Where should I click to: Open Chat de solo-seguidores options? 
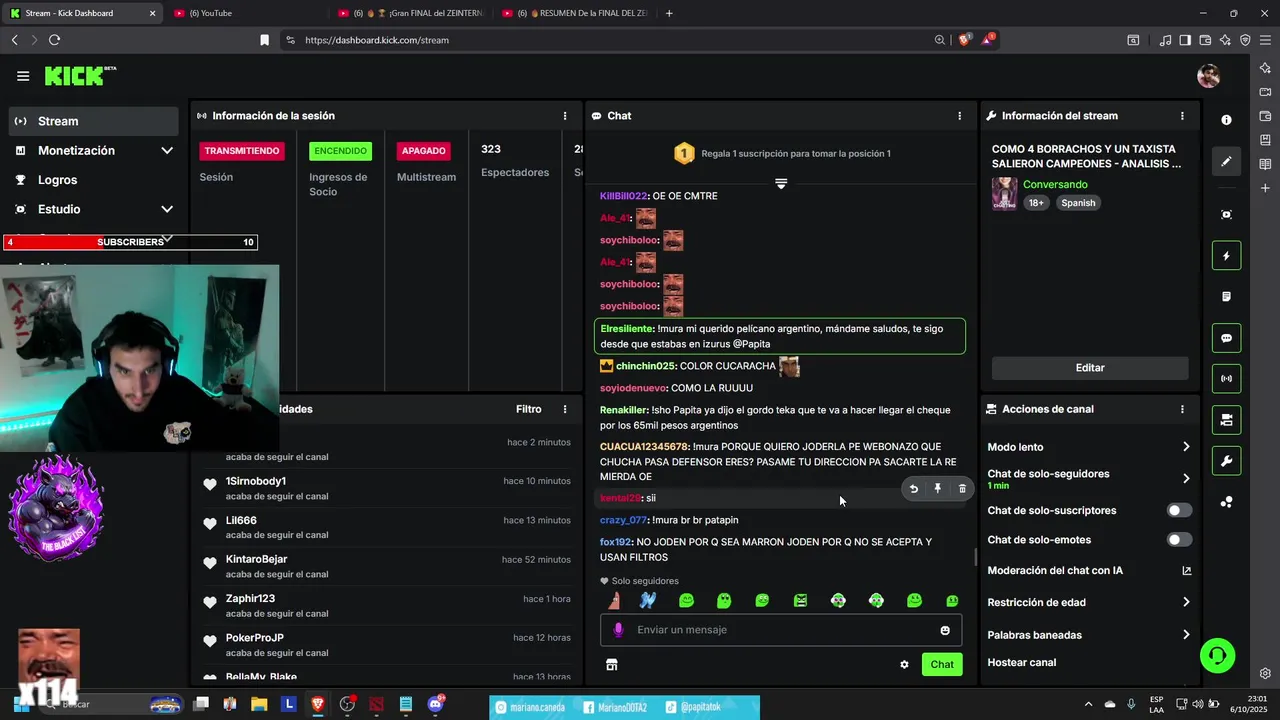[1090, 478]
